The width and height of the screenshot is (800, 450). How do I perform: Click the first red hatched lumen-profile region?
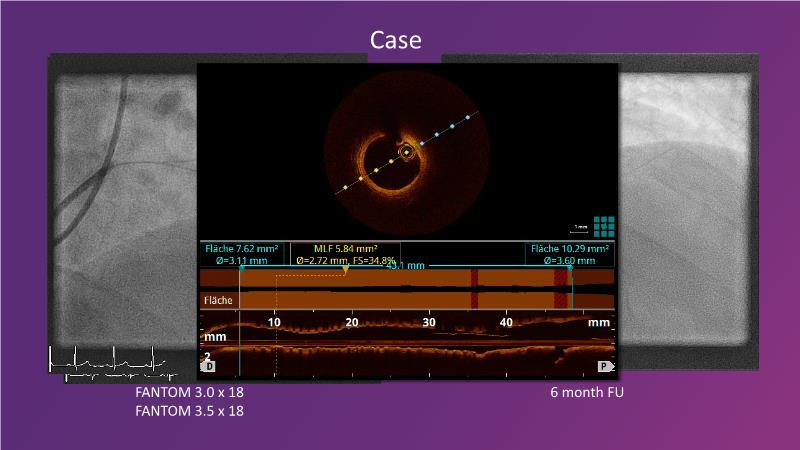tap(475, 288)
